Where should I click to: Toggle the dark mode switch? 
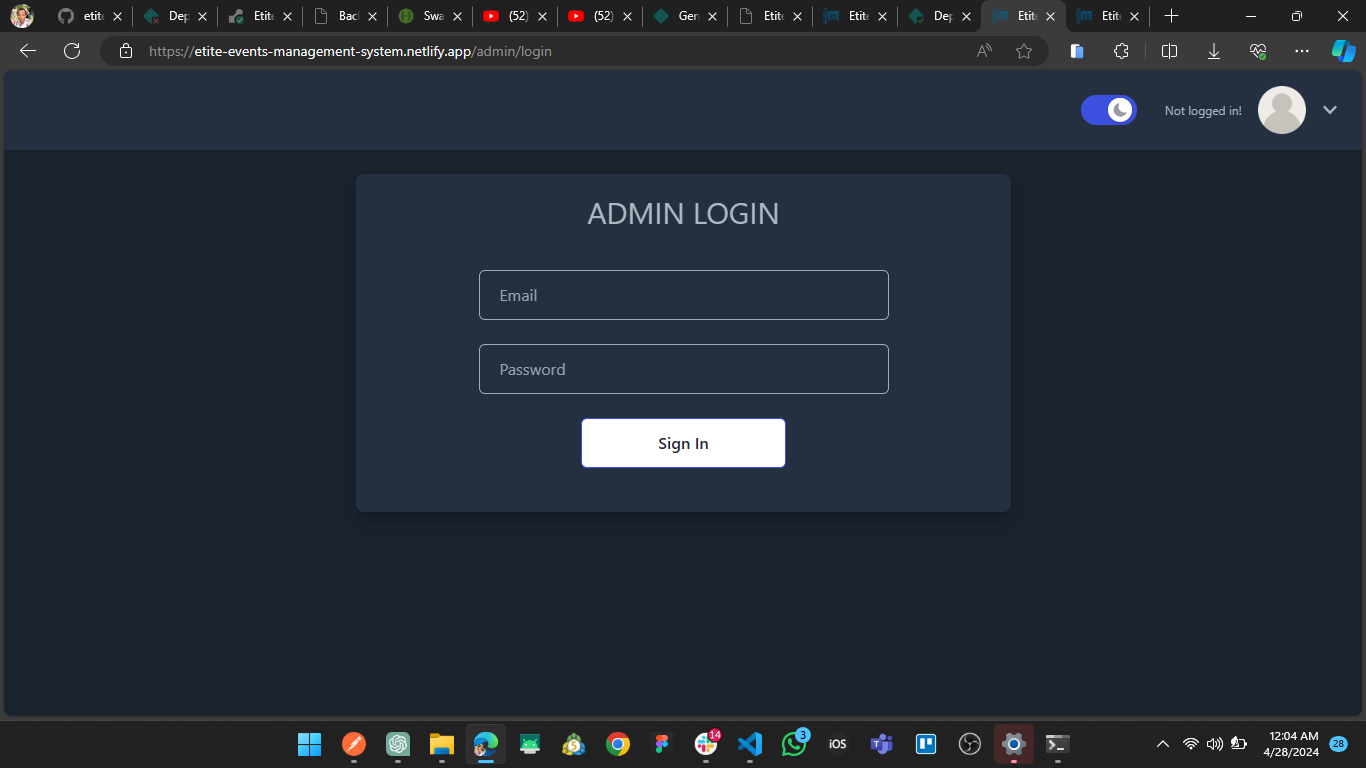pyautogui.click(x=1108, y=110)
